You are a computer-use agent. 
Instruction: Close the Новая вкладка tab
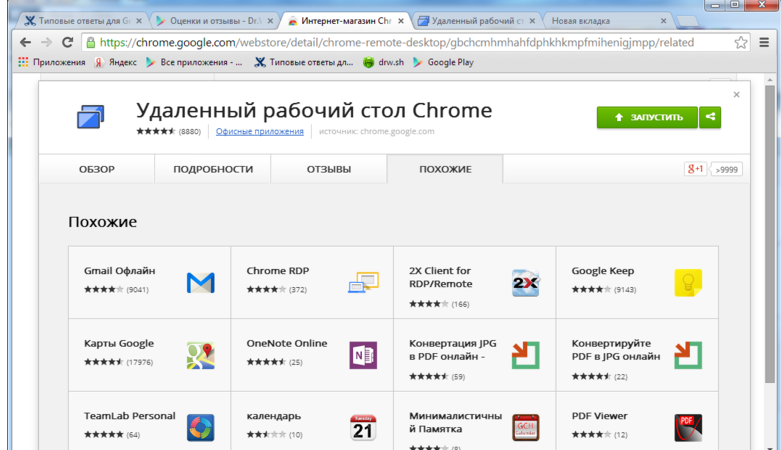[x=663, y=21]
